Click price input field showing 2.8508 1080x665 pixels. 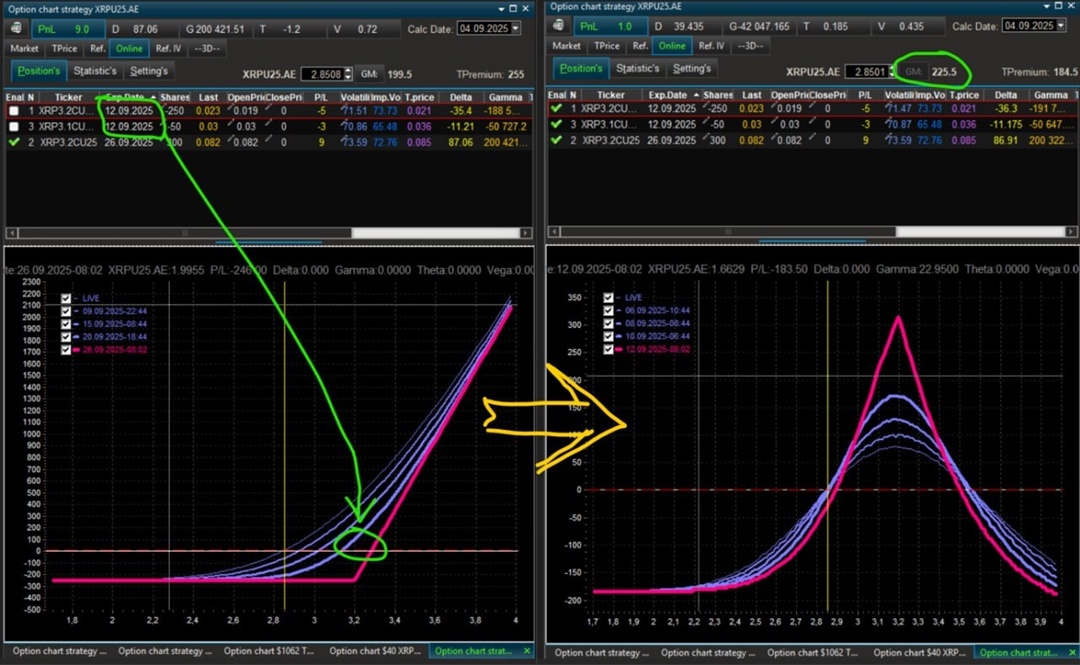pyautogui.click(x=322, y=74)
